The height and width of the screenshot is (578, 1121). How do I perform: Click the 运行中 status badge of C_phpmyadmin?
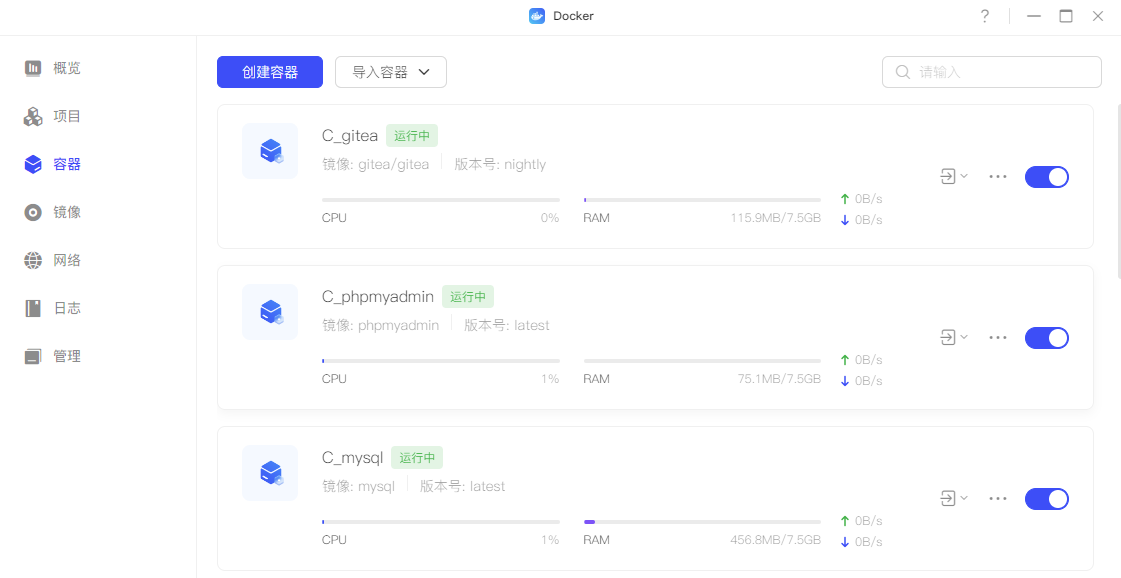(x=468, y=297)
